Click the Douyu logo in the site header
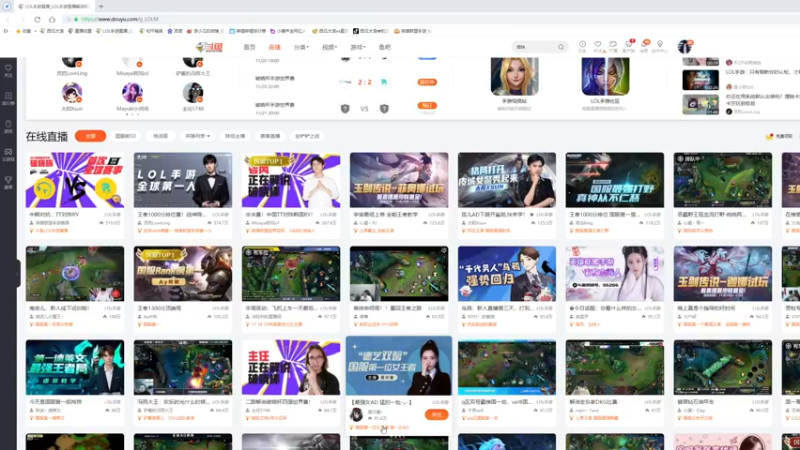The height and width of the screenshot is (450, 800). coord(210,47)
